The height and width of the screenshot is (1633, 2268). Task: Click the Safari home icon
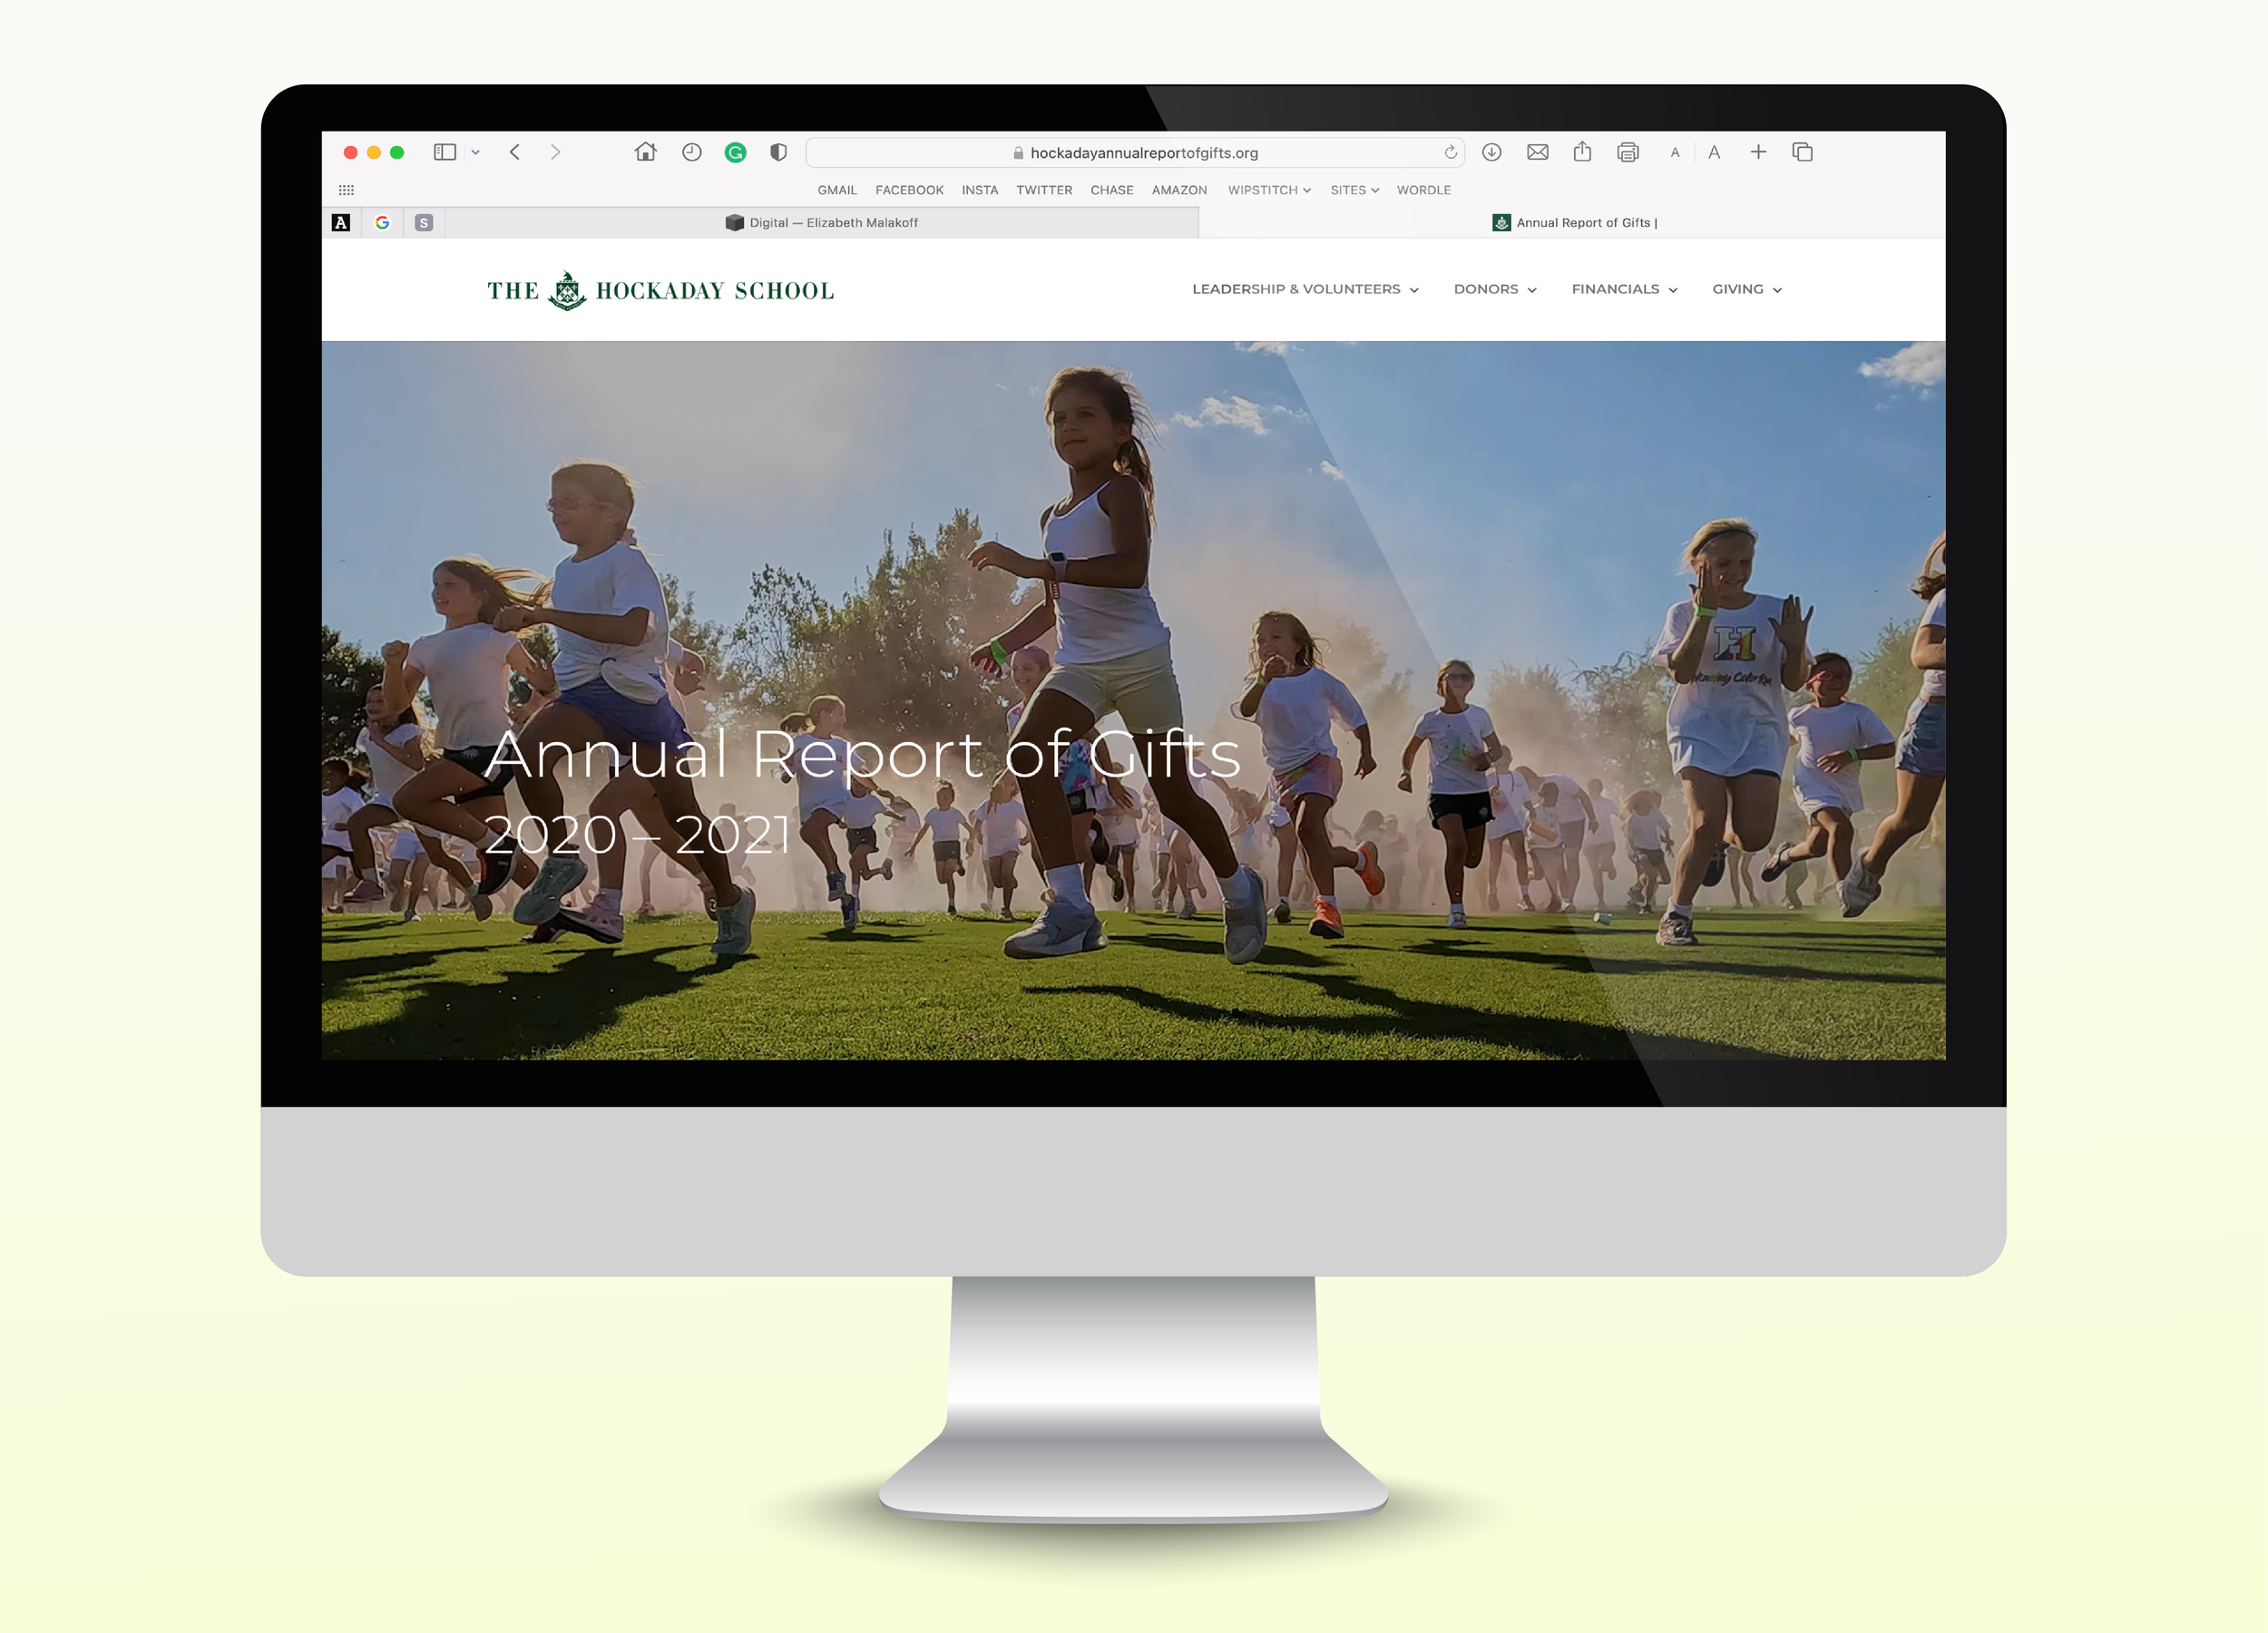pos(645,152)
